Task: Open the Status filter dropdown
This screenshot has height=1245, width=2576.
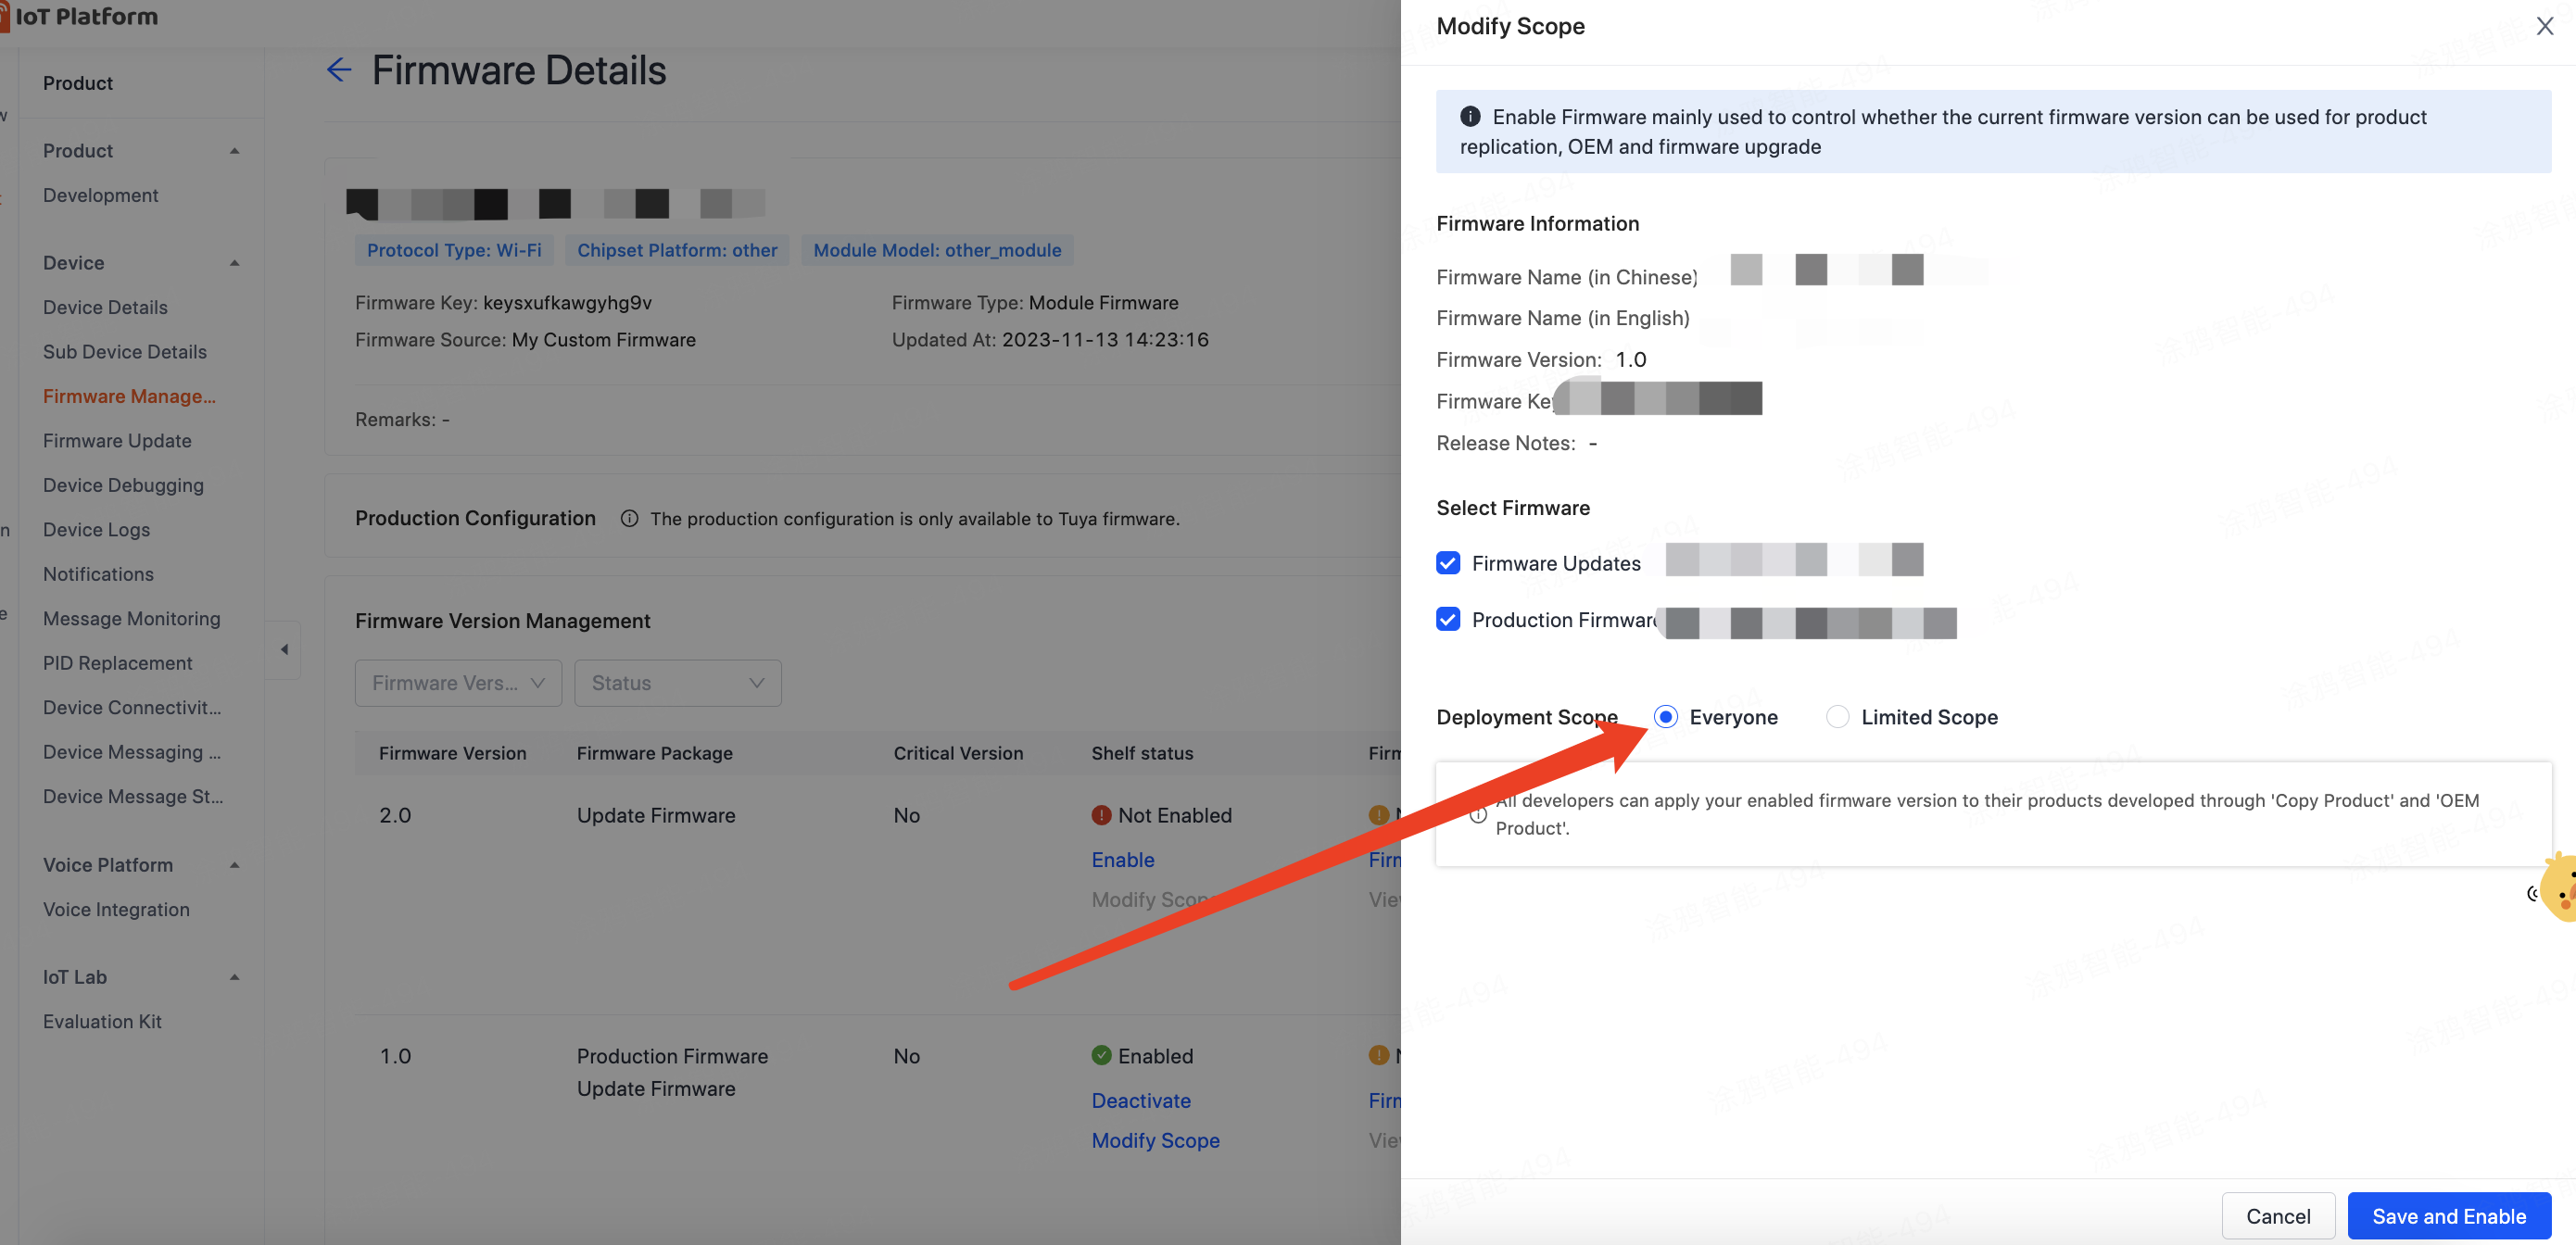Action: tap(677, 683)
